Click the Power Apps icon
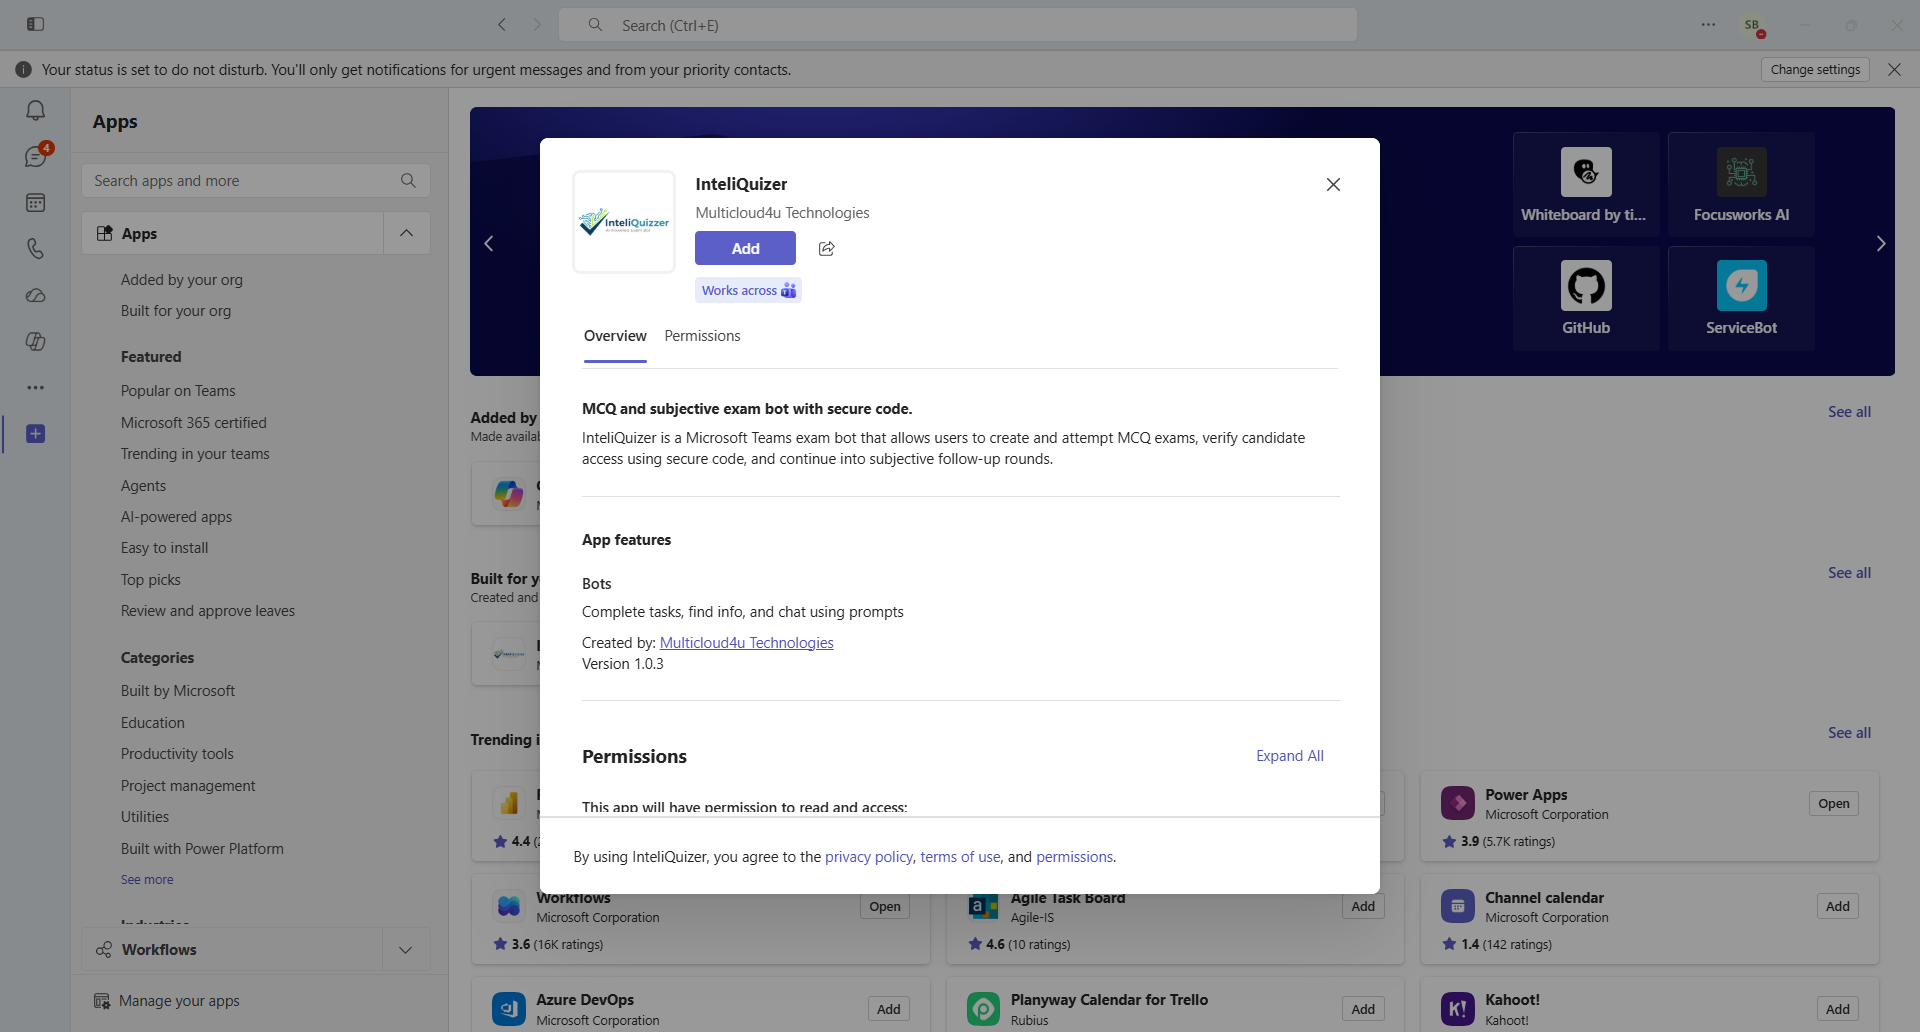The height and width of the screenshot is (1032, 1920). tap(1457, 802)
